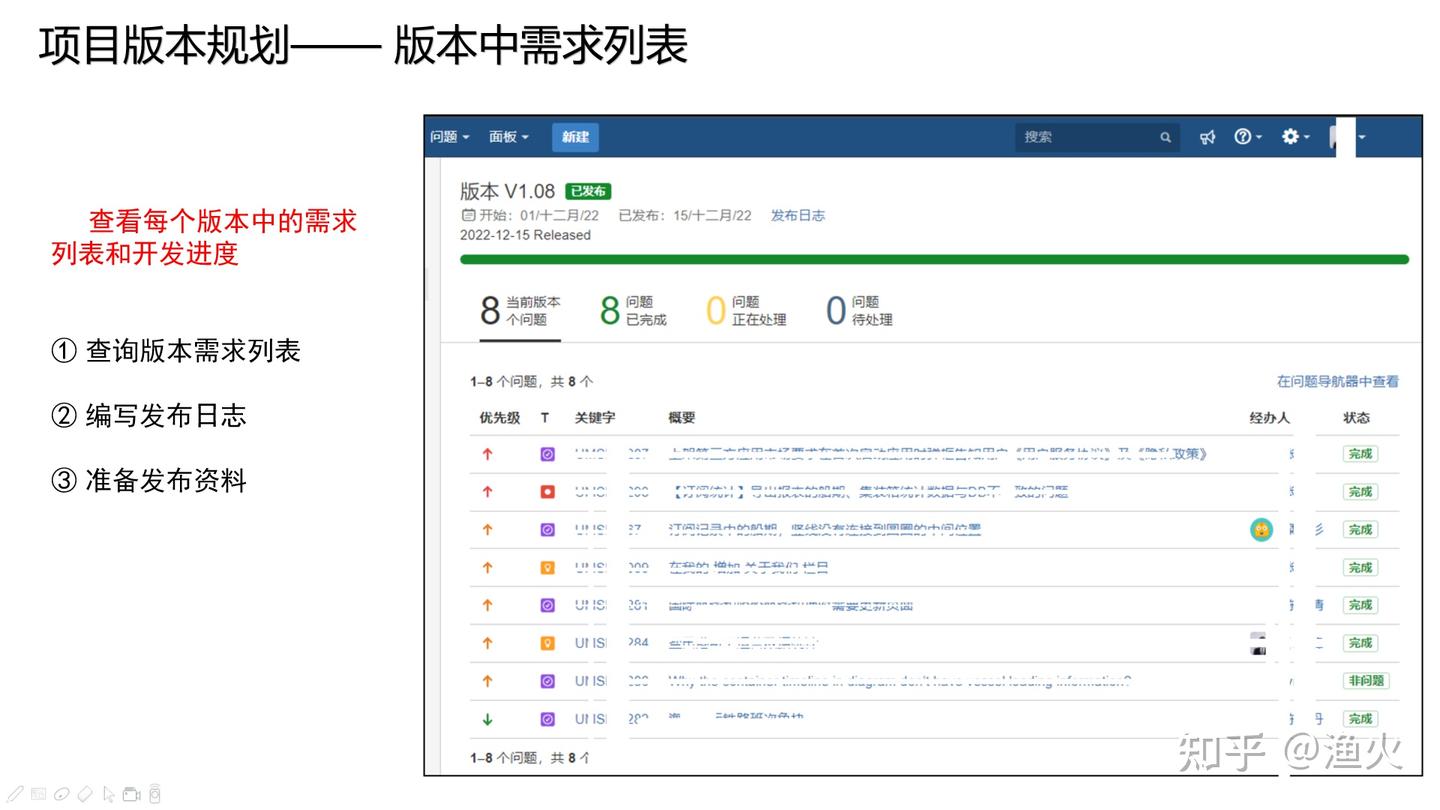Select the eraser tool in slide toolbar

click(x=85, y=795)
